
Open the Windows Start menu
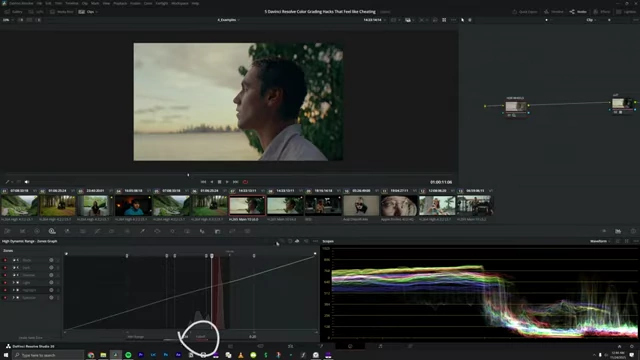6,355
